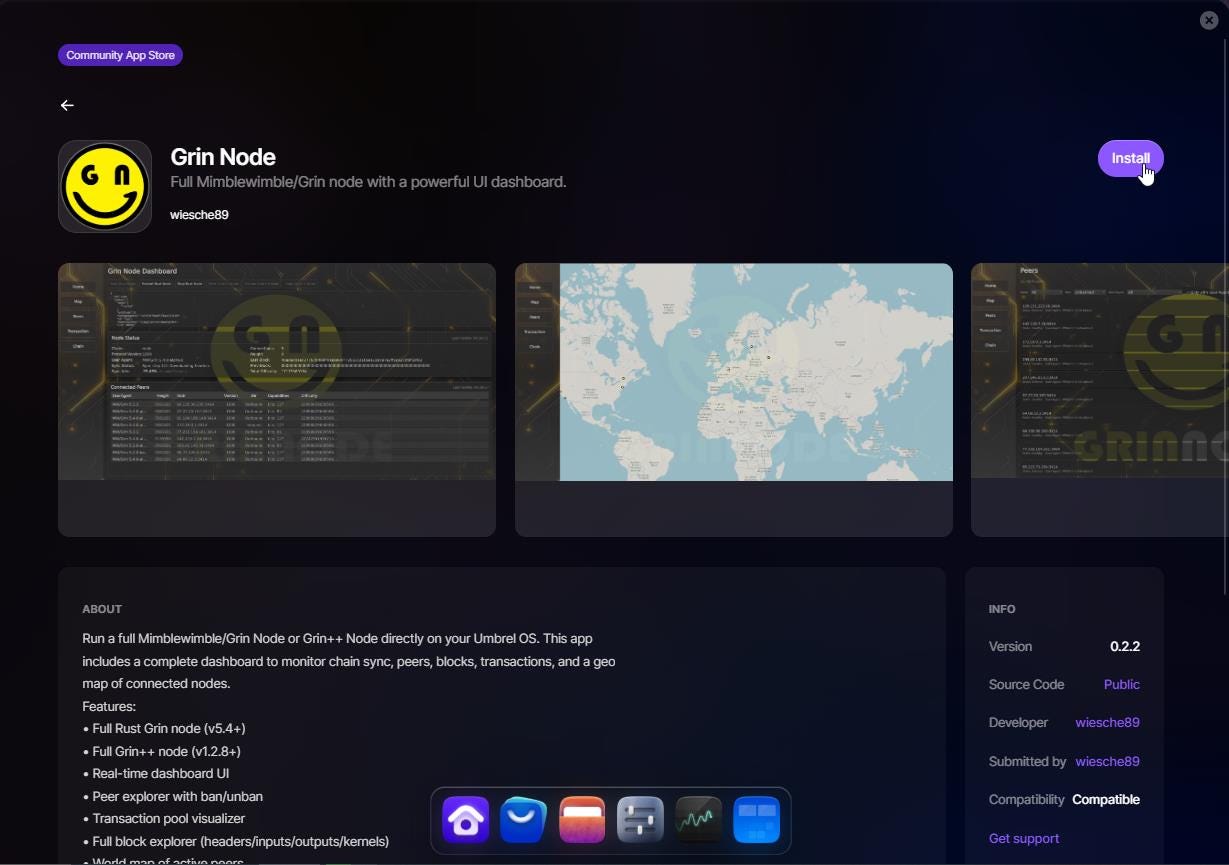Open the Peers screenshot

click(x=1100, y=400)
